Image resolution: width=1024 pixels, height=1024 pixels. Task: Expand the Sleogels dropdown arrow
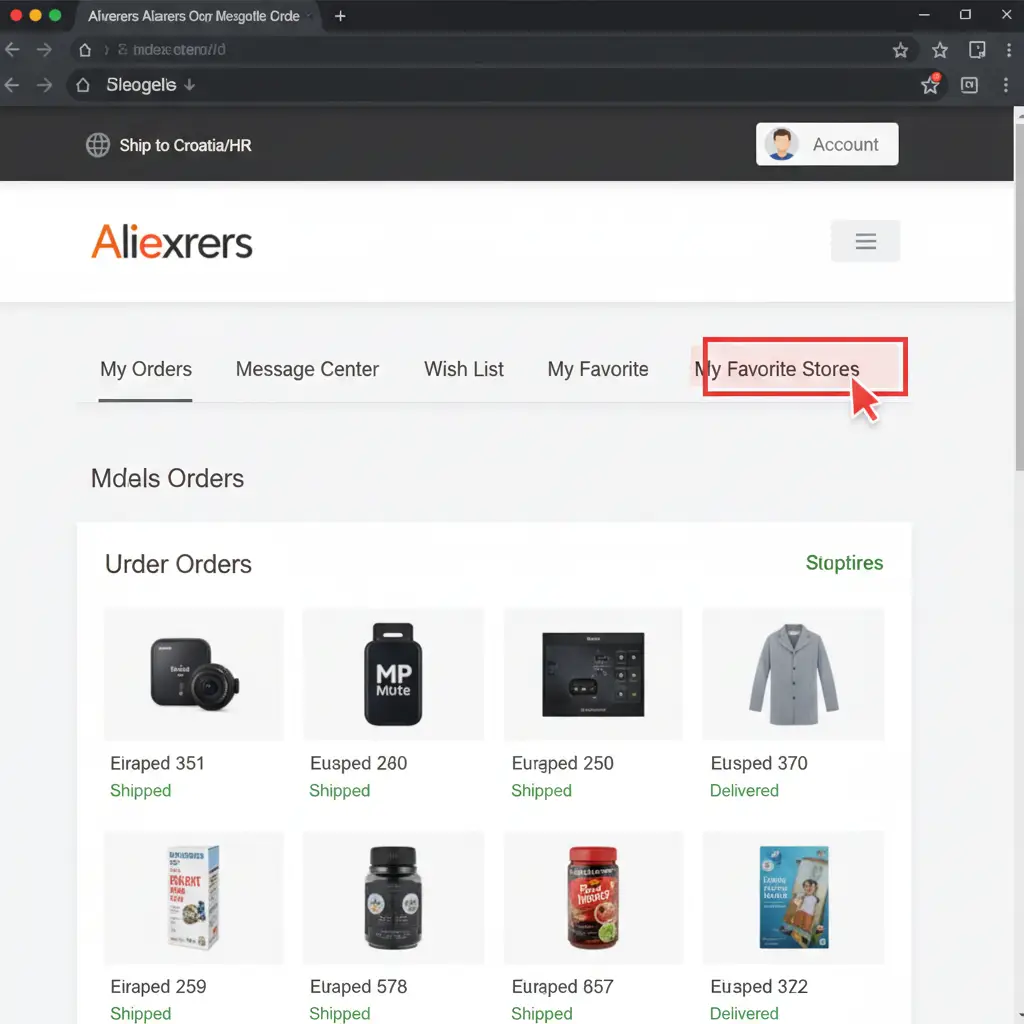(190, 85)
